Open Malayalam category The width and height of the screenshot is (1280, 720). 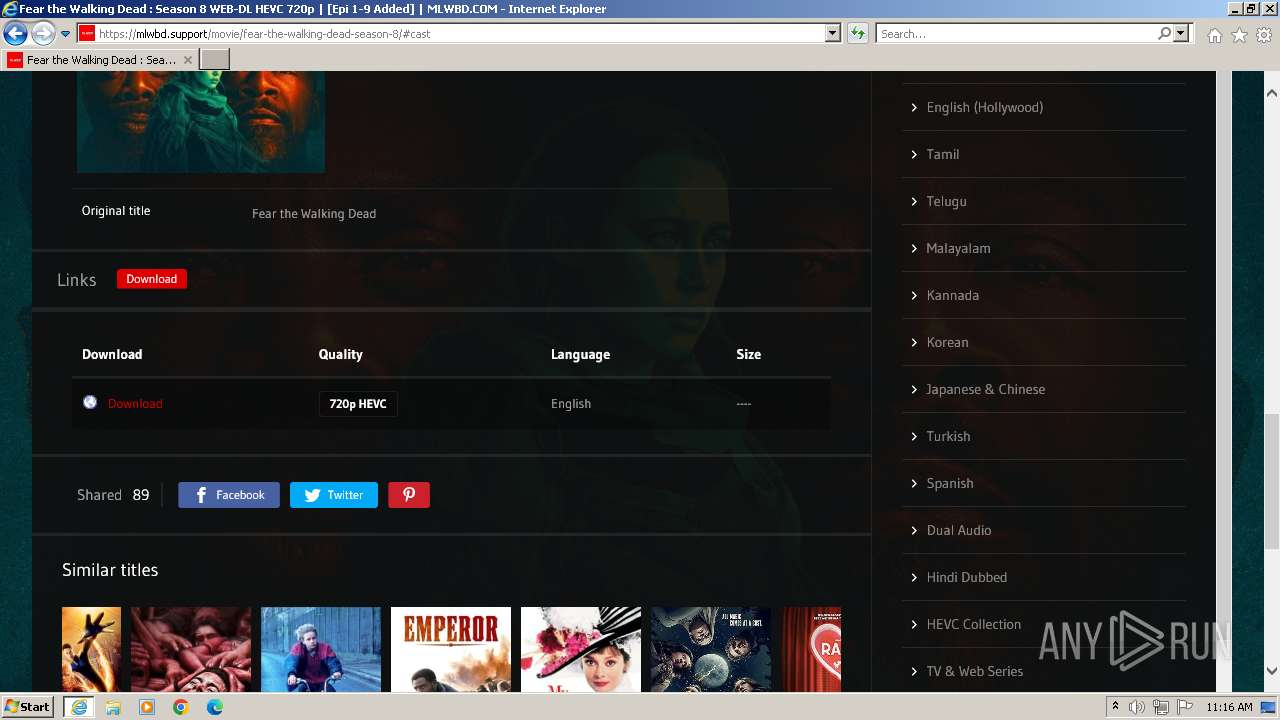coord(958,248)
